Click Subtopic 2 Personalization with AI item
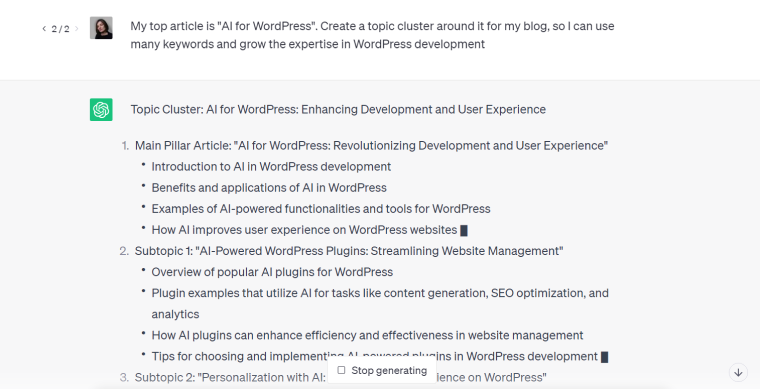This screenshot has height=390, width=760. coord(341,377)
